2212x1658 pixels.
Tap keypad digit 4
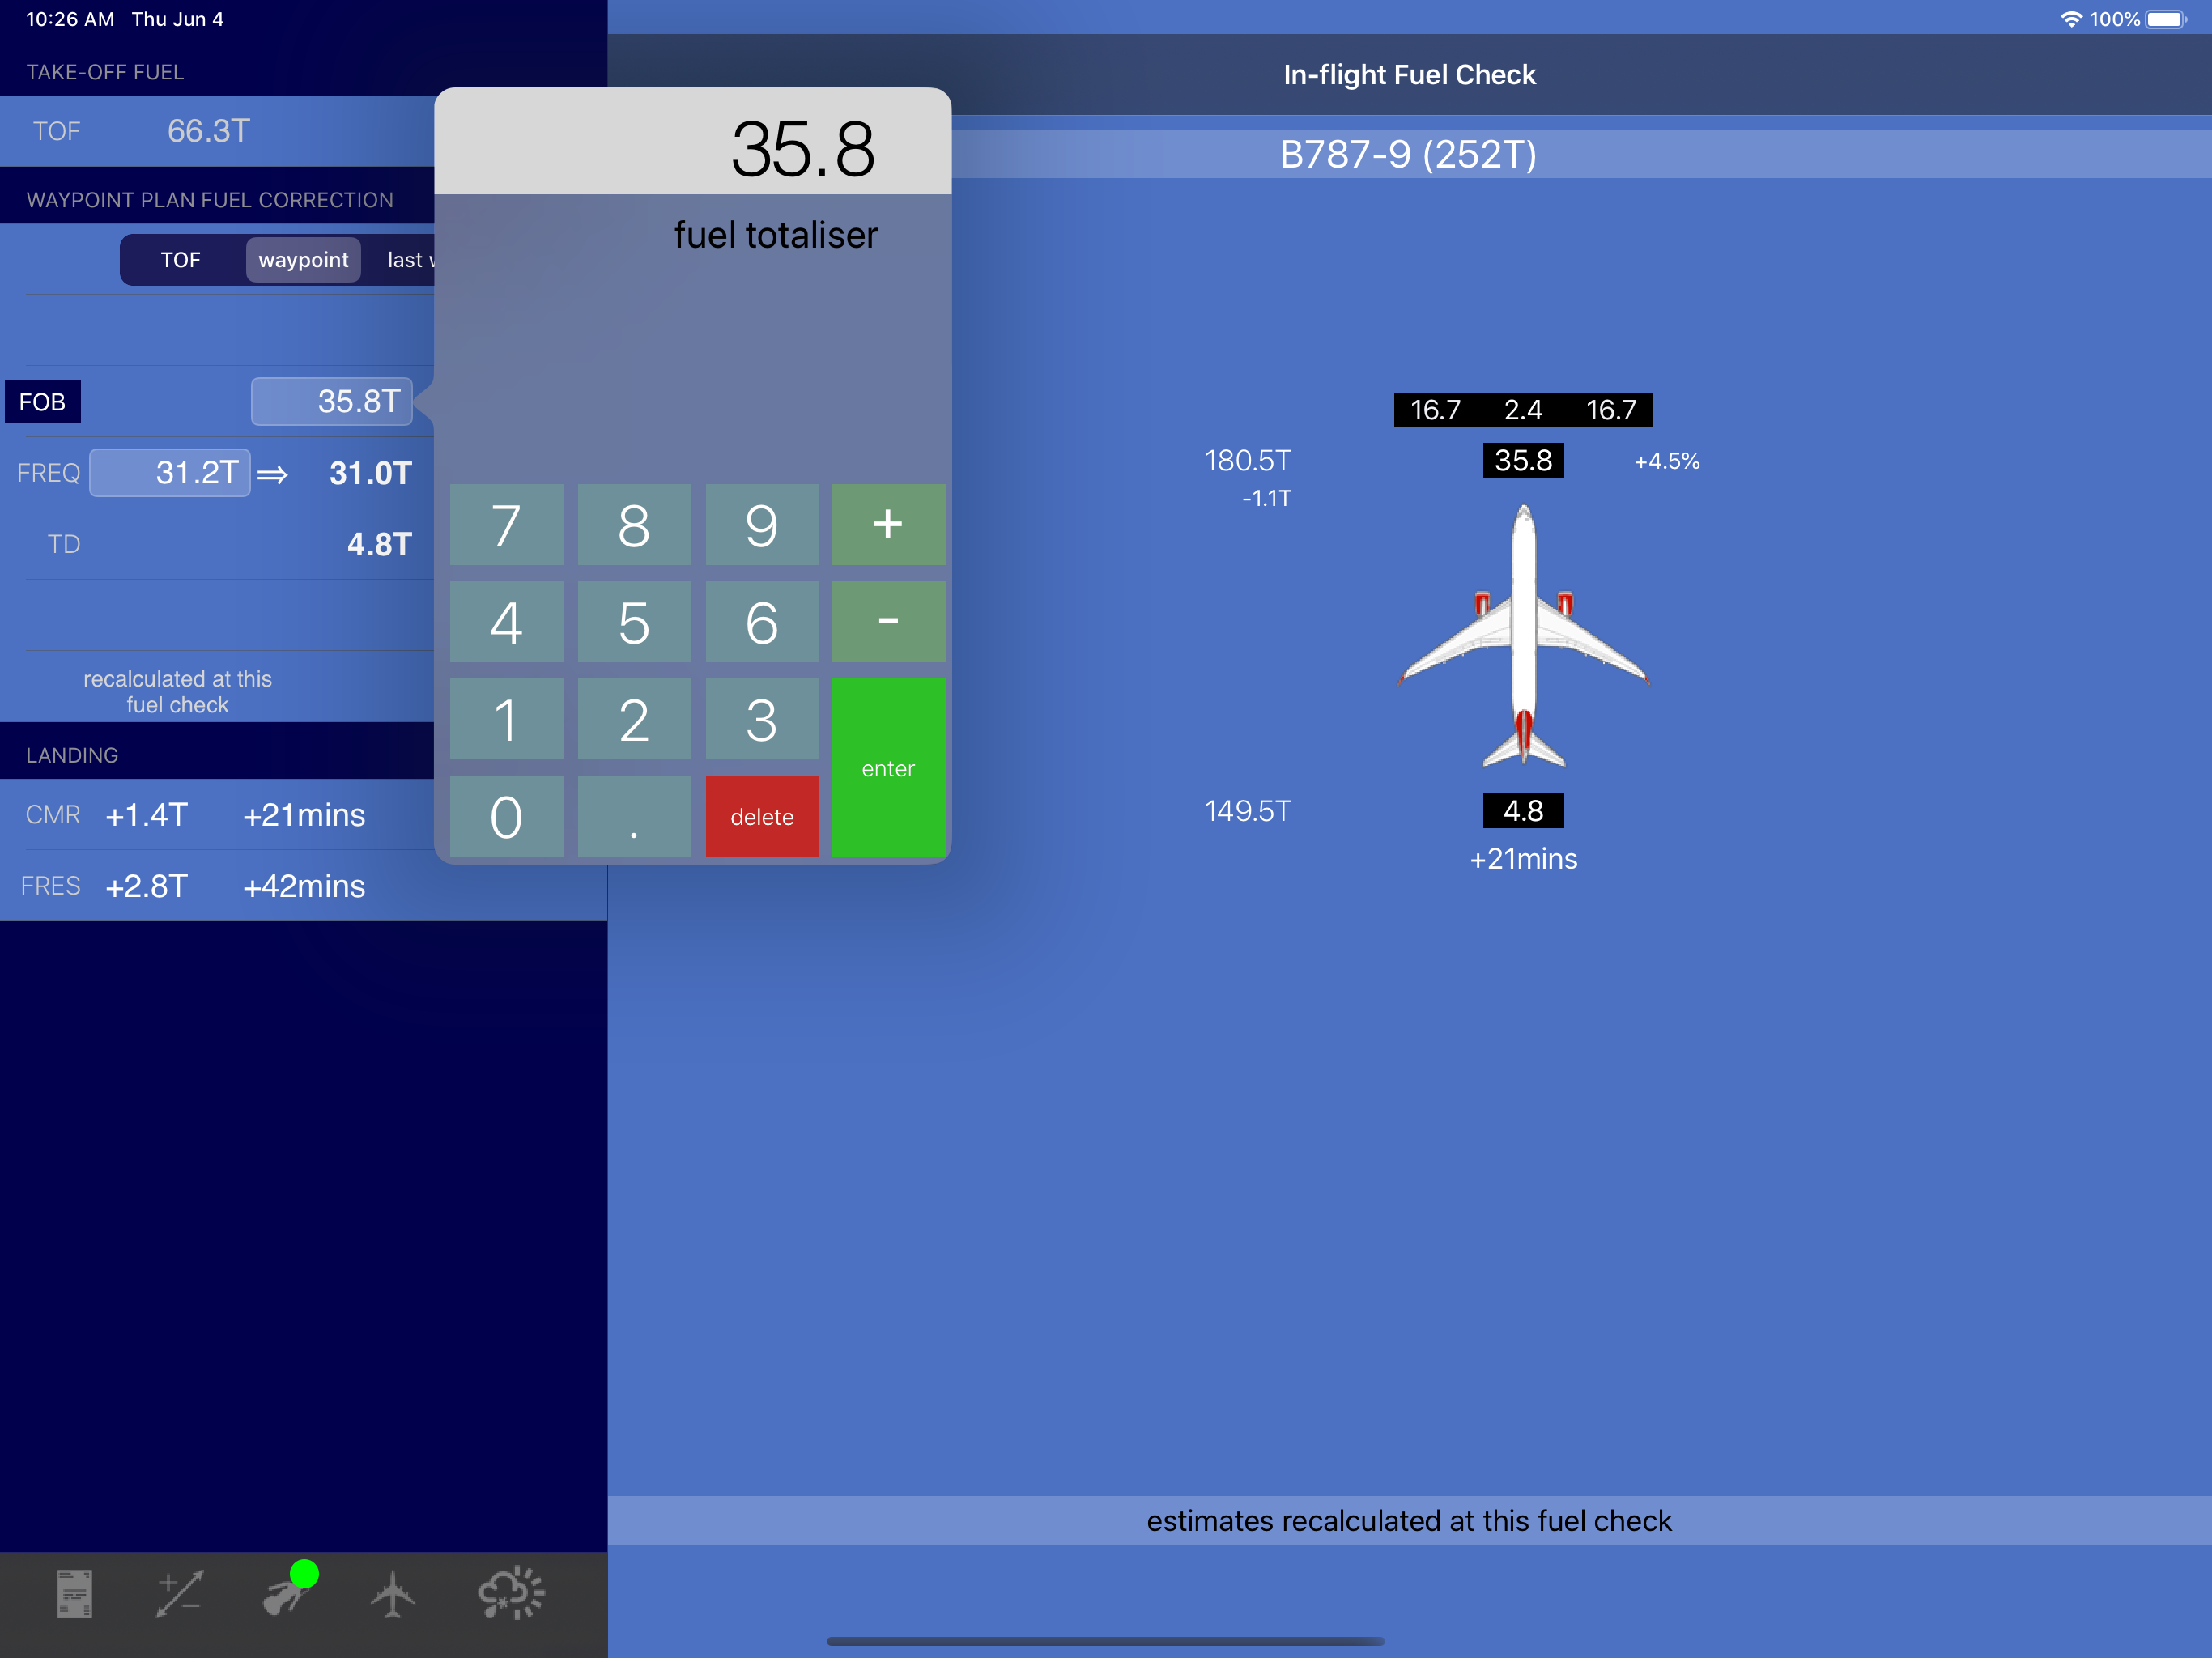pyautogui.click(x=506, y=622)
